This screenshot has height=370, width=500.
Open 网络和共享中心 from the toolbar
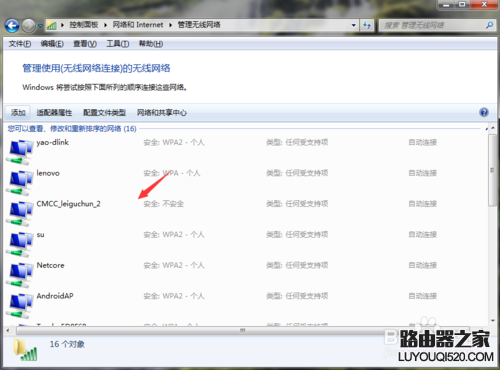(162, 113)
